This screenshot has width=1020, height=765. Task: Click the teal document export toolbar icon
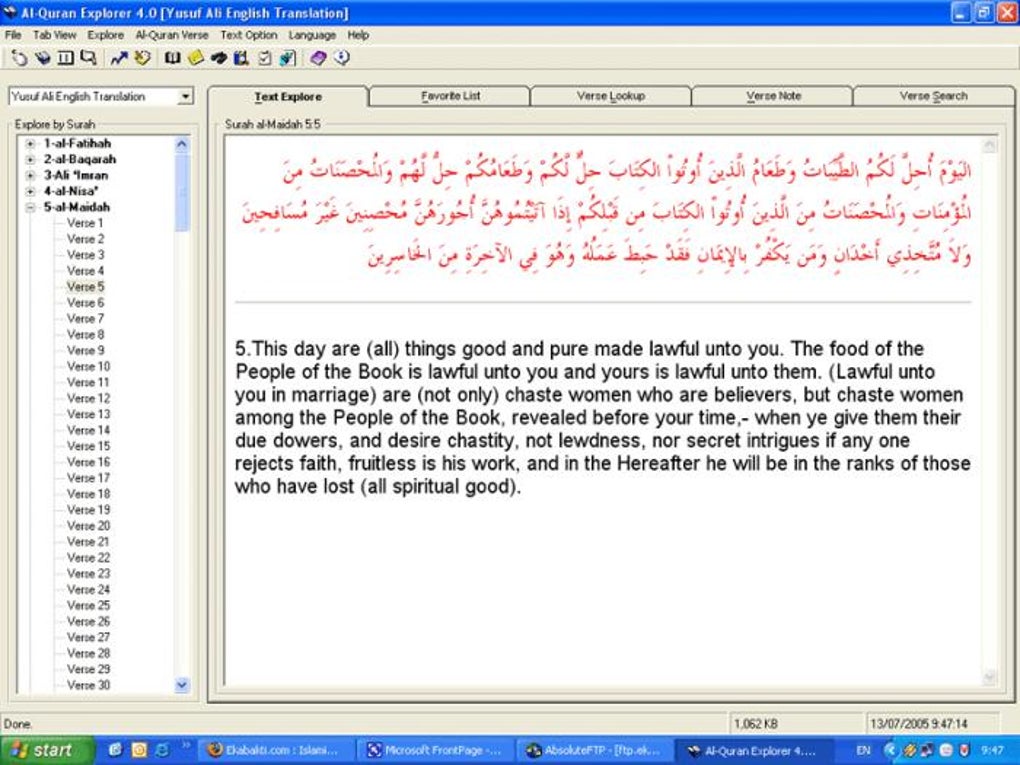(287, 59)
